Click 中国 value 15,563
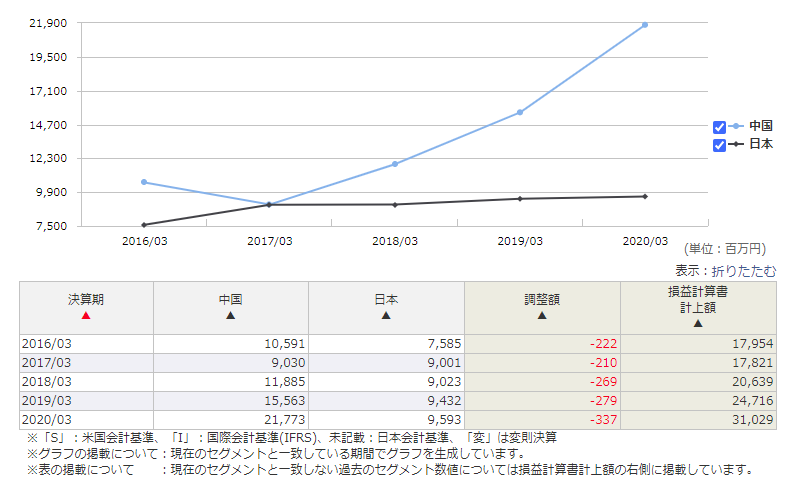800x499 pixels. [285, 401]
